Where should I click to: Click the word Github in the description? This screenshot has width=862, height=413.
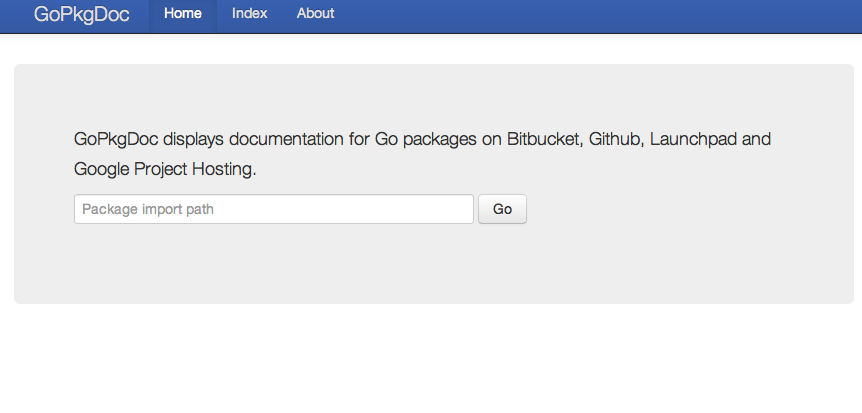(x=614, y=139)
